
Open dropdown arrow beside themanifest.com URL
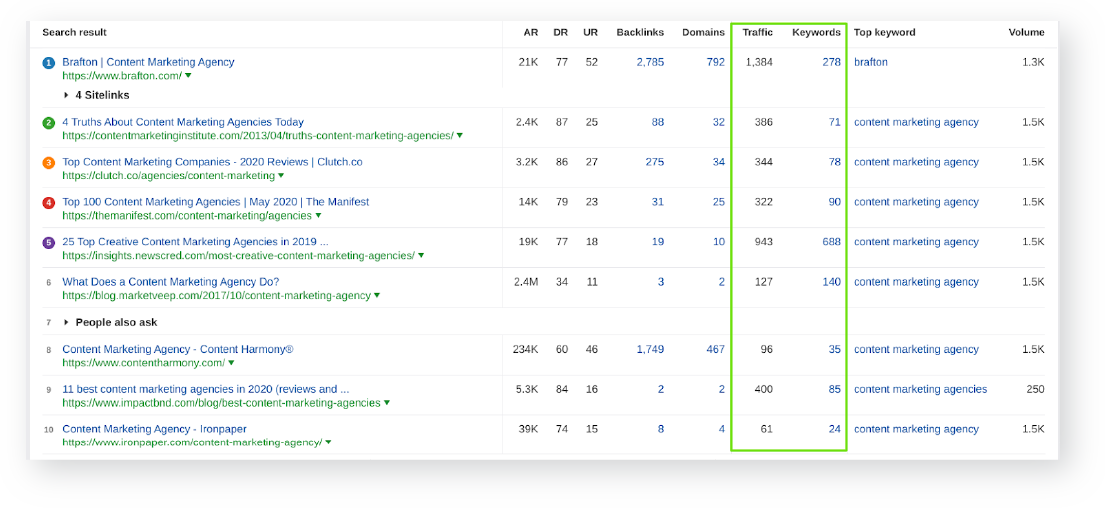click(x=318, y=216)
